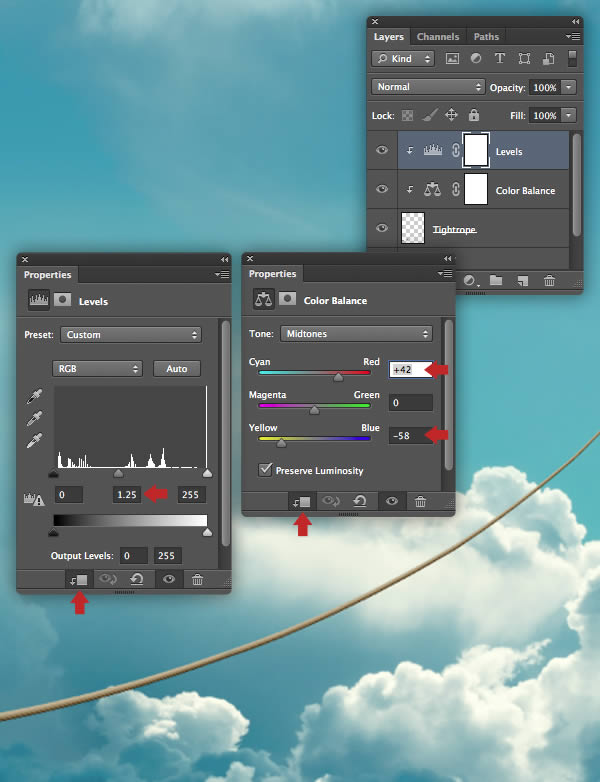Select Levels panel mask icon
The height and width of the screenshot is (782, 600).
click(x=62, y=300)
